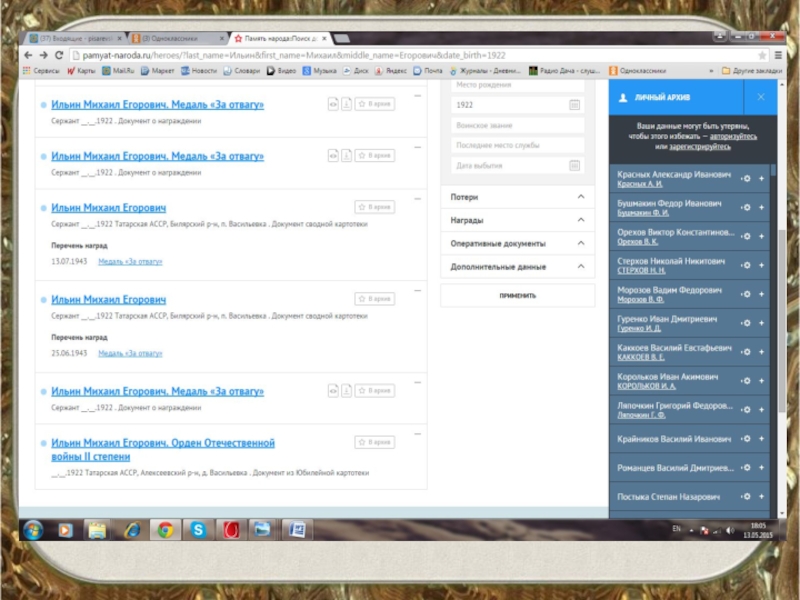Click the plus icon next to Красных Александр Иванович
The width and height of the screenshot is (800, 600).
(761, 179)
